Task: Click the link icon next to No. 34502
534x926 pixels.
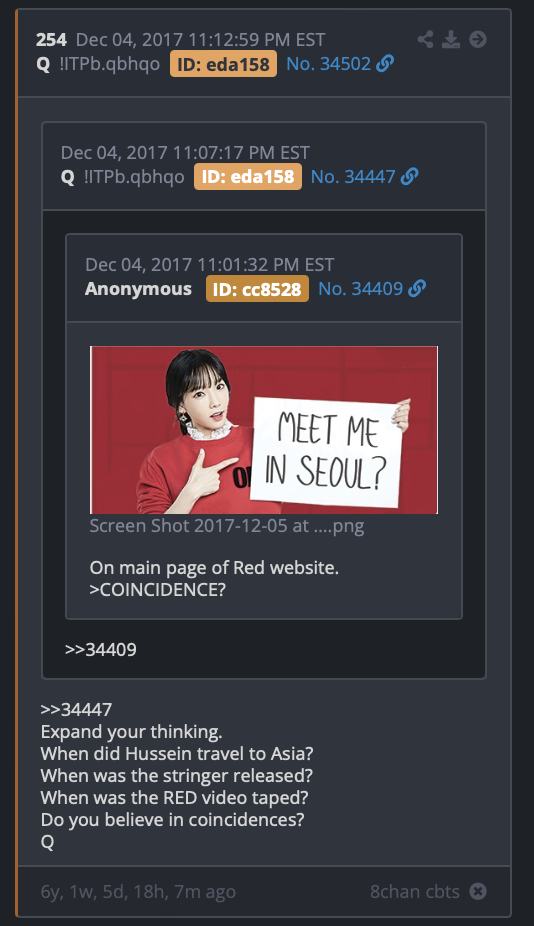Action: pos(385,63)
